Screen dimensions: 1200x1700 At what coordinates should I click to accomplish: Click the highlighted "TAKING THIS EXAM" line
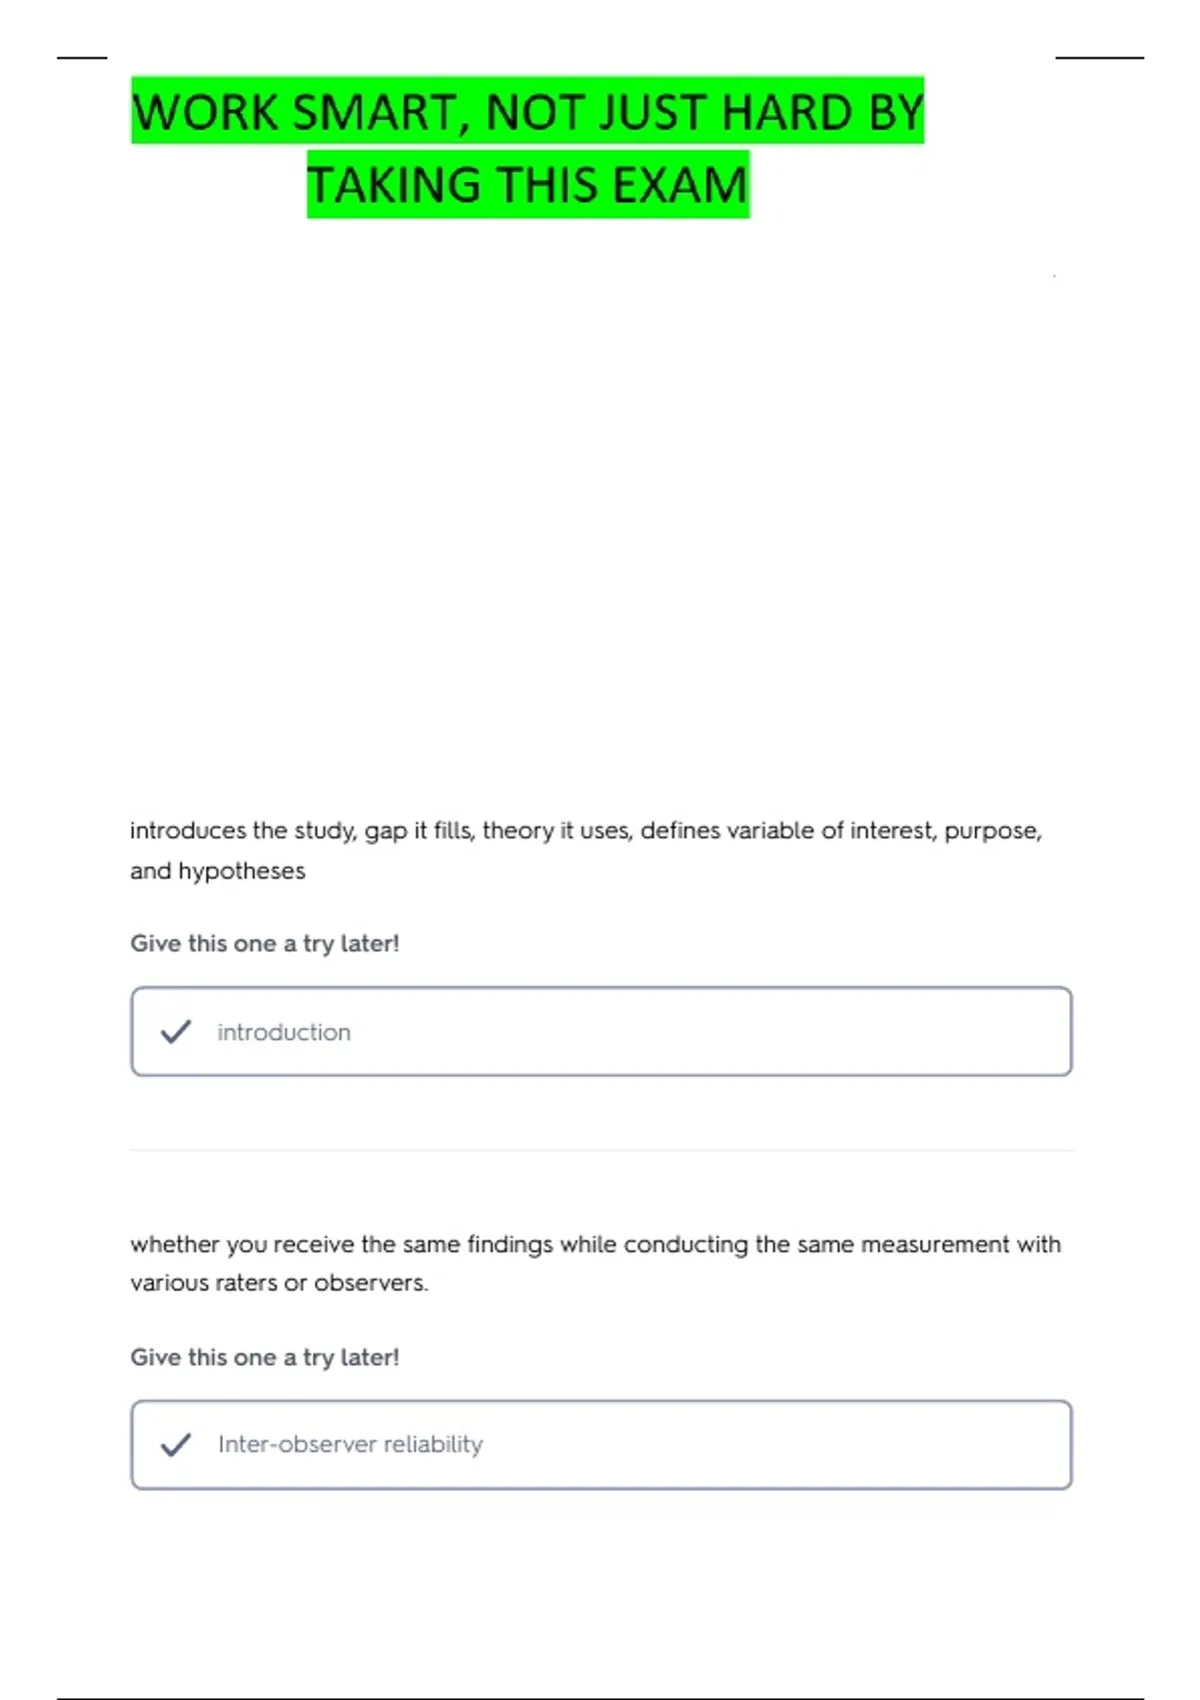tap(528, 185)
